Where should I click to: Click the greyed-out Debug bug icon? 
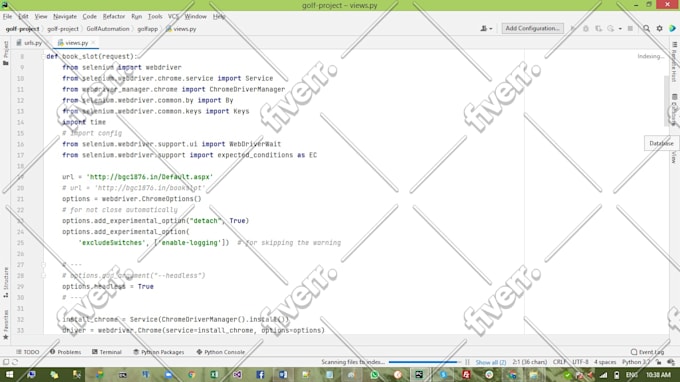pyautogui.click(x=585, y=29)
